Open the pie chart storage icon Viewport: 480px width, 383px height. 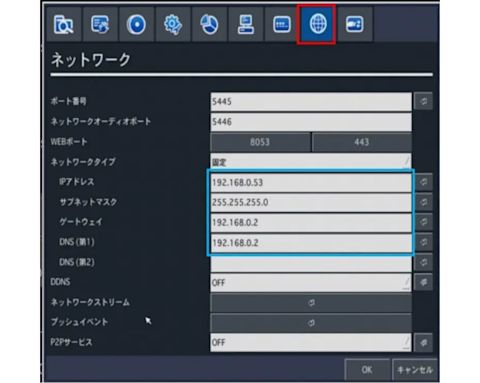tap(209, 24)
